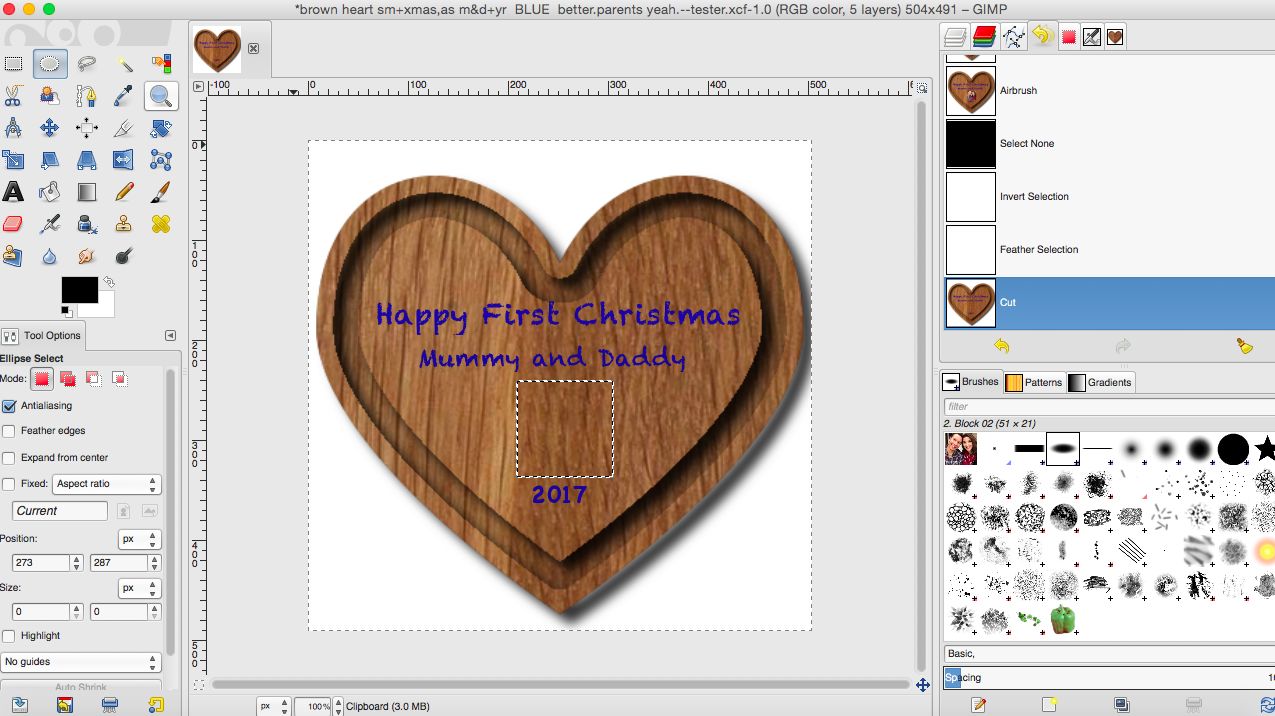Viewport: 1275px width, 716px height.
Task: Open the Patterns tab
Action: [1033, 382]
